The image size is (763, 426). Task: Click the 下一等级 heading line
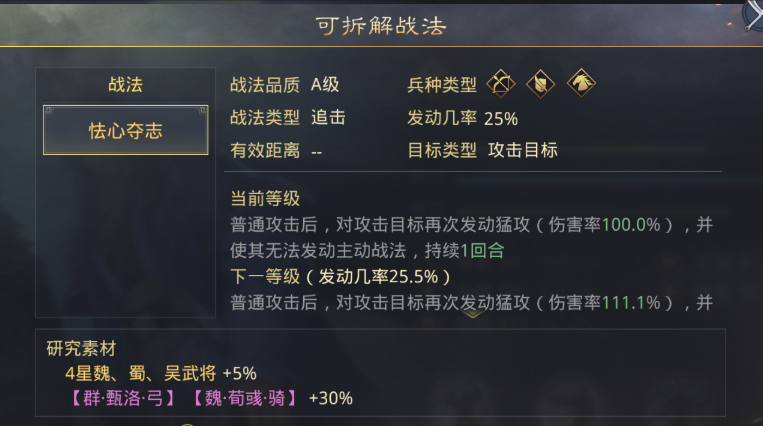(x=340, y=276)
